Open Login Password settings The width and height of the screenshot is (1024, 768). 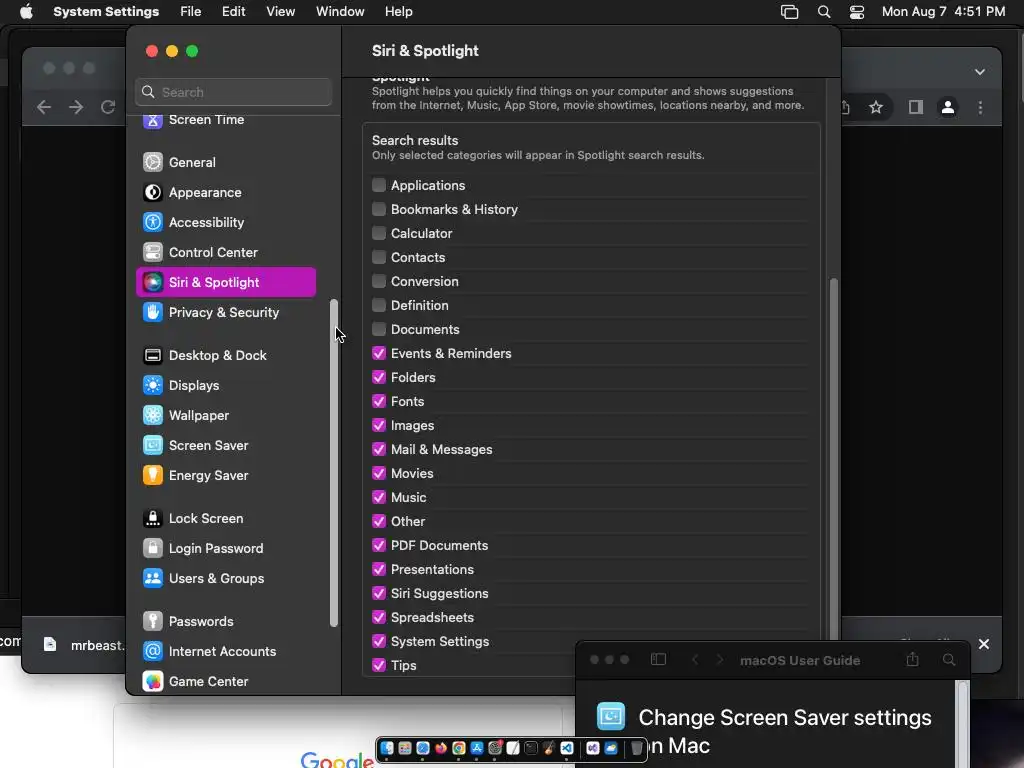click(x=225, y=549)
